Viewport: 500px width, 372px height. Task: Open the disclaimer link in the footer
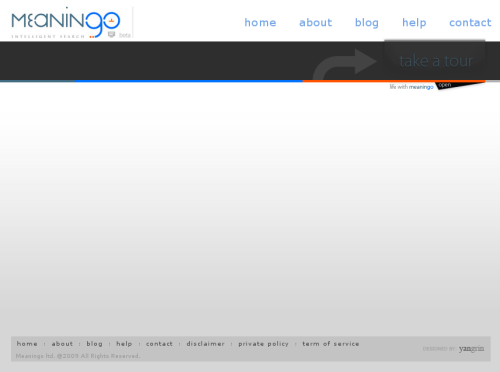(x=205, y=344)
